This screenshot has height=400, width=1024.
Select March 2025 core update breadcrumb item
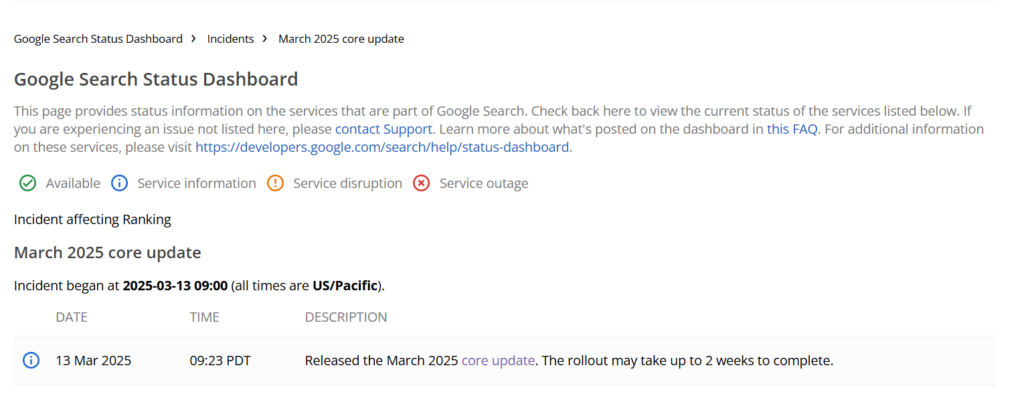coord(341,39)
